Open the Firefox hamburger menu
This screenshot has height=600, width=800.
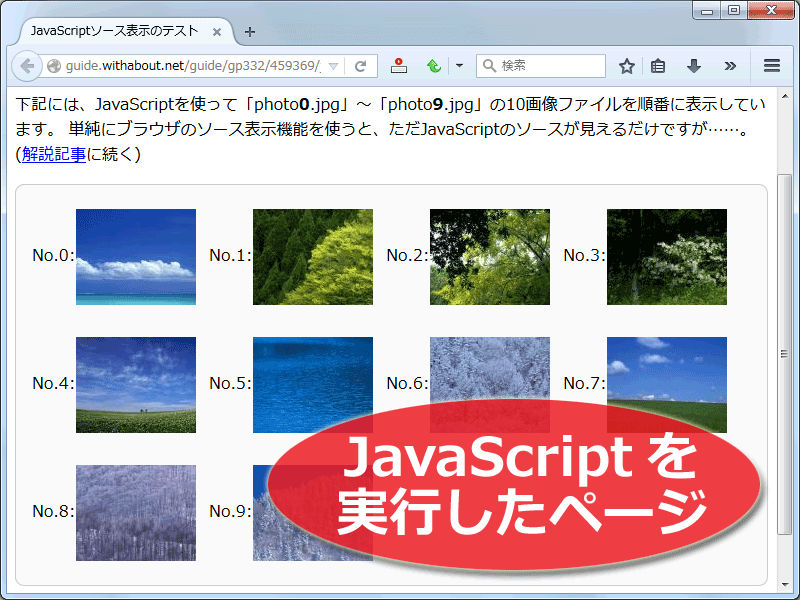pos(771,66)
